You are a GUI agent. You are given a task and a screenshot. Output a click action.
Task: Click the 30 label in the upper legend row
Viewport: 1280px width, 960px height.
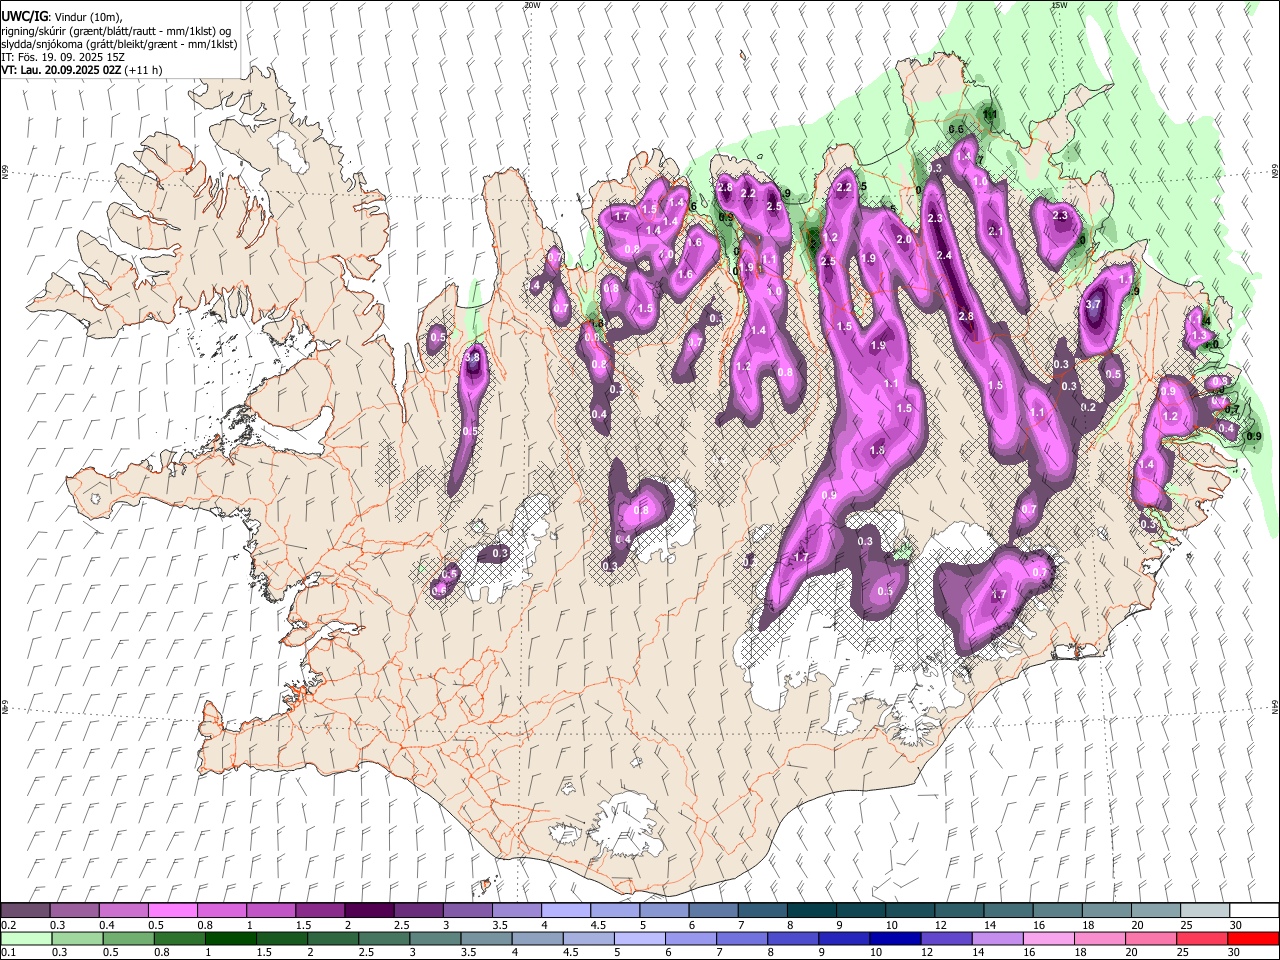[x=1236, y=925]
